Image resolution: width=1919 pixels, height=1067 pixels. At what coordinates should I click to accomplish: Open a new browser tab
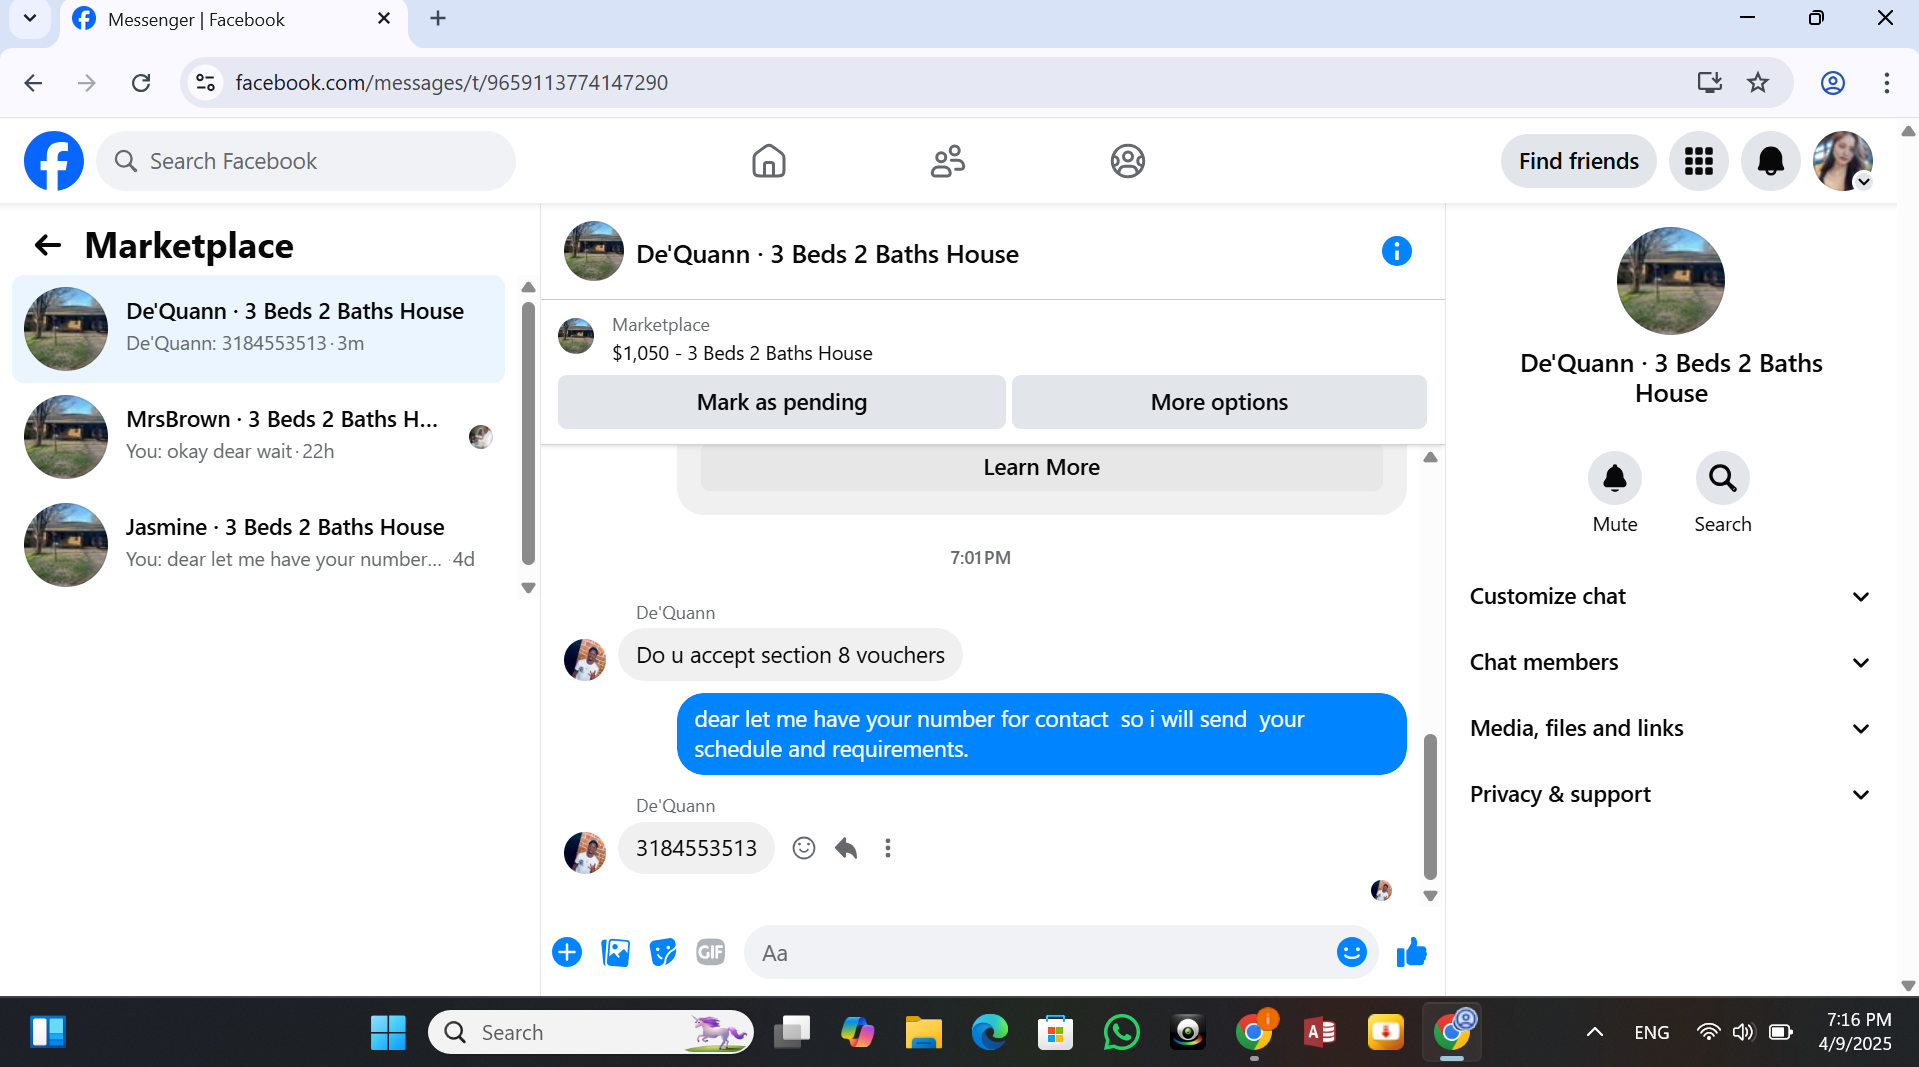(x=438, y=19)
